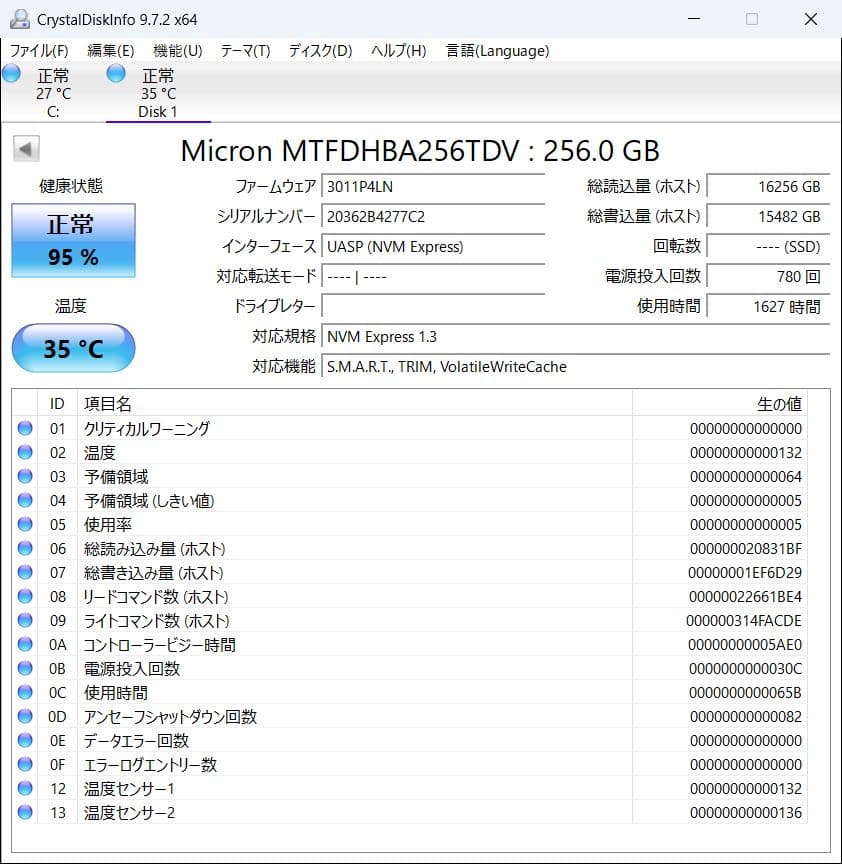Click the CrystalDiskInfo app icon in title bar
This screenshot has width=842, height=864.
tap(20, 19)
